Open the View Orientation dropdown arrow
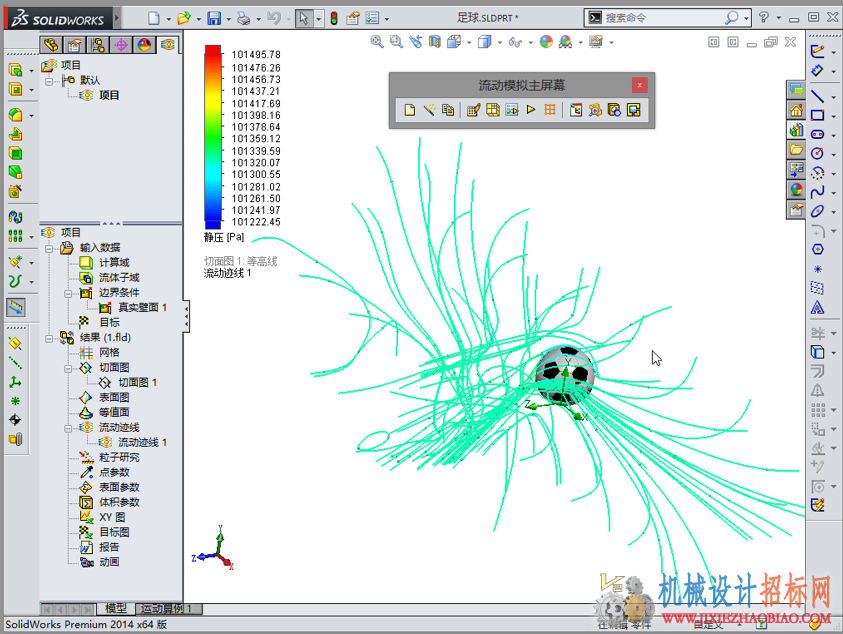The height and width of the screenshot is (634, 843). point(469,42)
